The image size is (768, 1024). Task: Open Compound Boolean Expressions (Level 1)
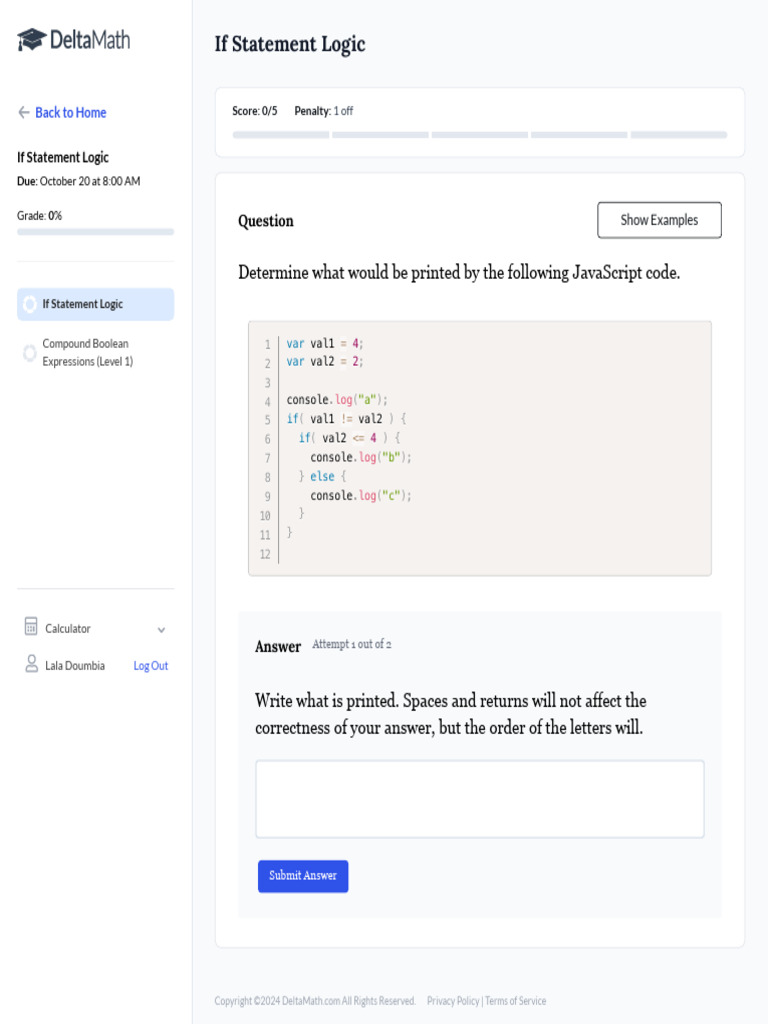[x=87, y=352]
